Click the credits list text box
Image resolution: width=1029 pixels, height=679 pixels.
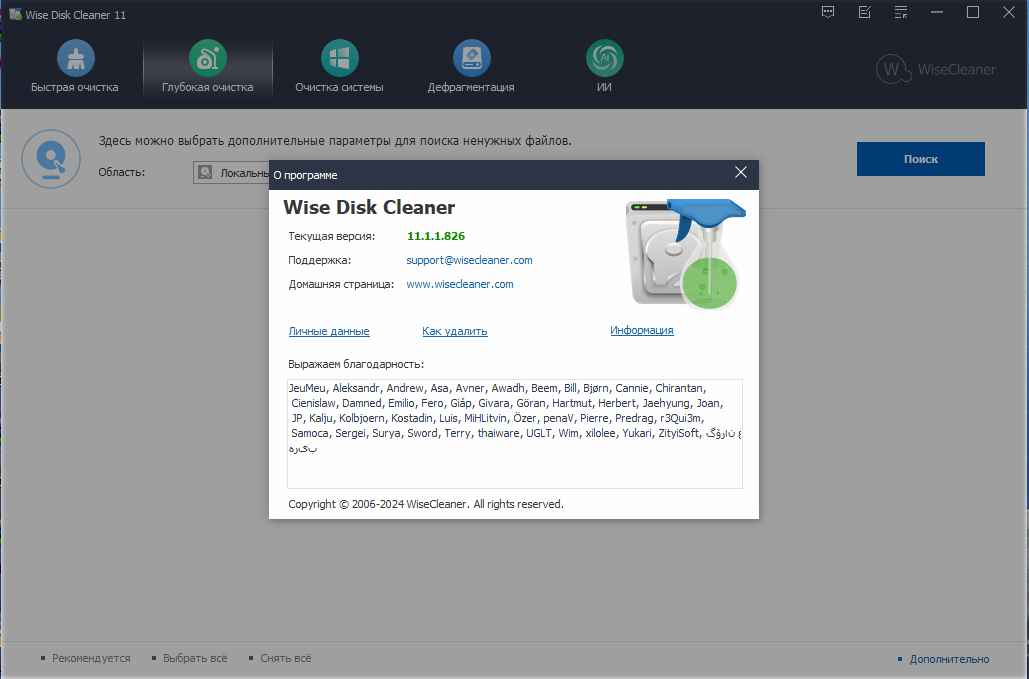tap(514, 434)
